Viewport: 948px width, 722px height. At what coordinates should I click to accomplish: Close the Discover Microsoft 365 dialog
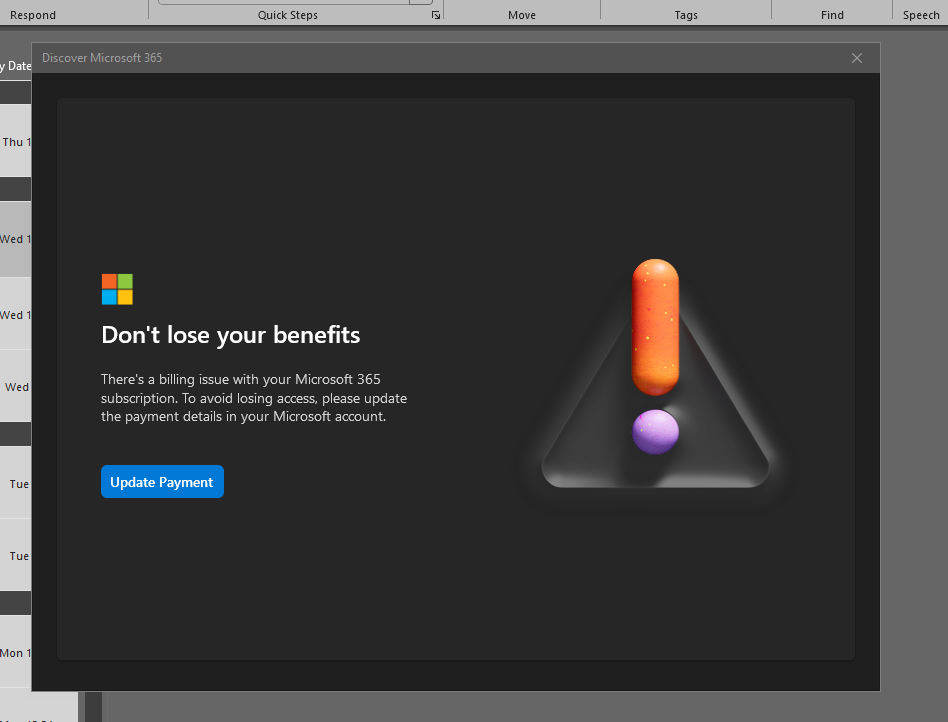[x=857, y=58]
